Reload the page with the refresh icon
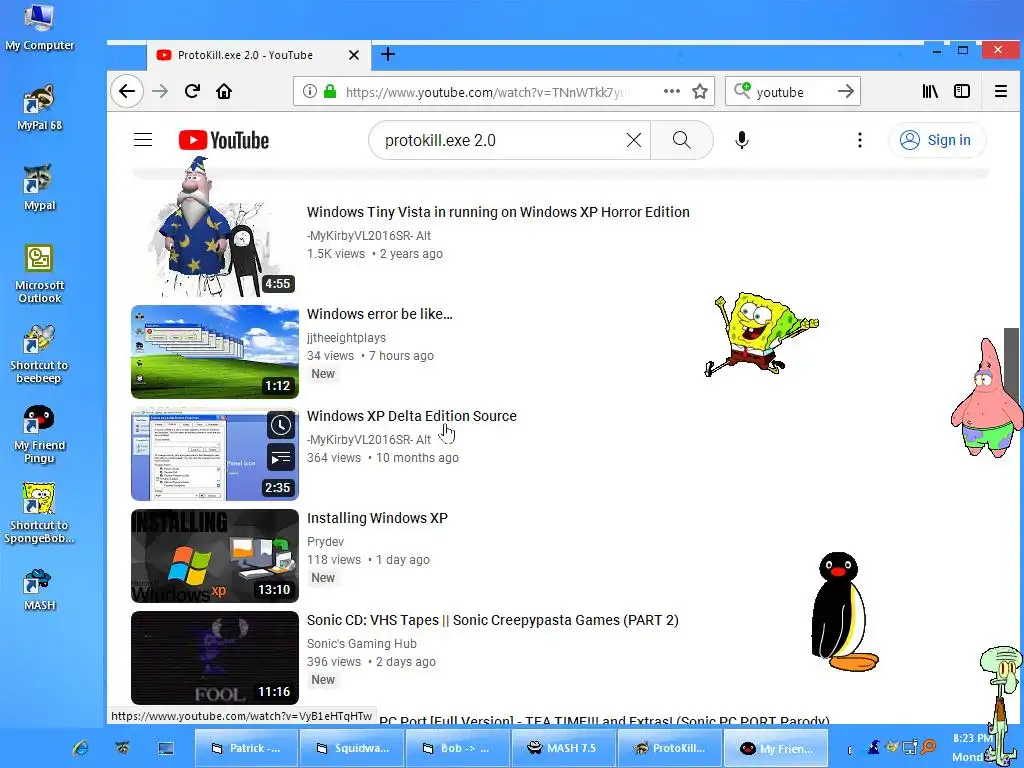The image size is (1024, 768). coord(192,91)
